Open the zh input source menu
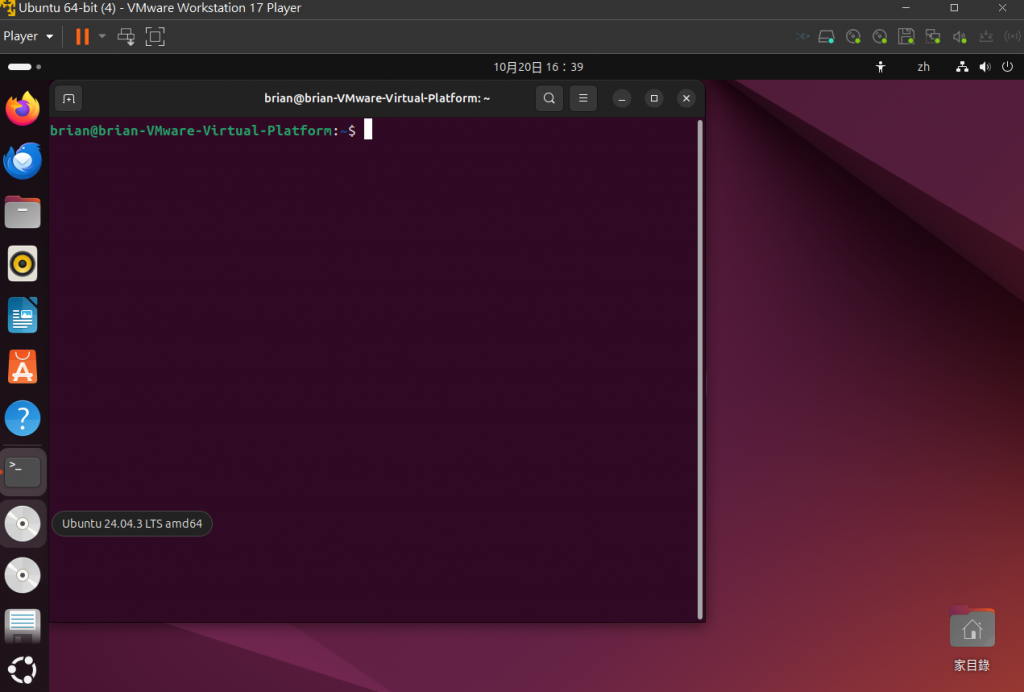This screenshot has height=692, width=1024. pos(923,67)
